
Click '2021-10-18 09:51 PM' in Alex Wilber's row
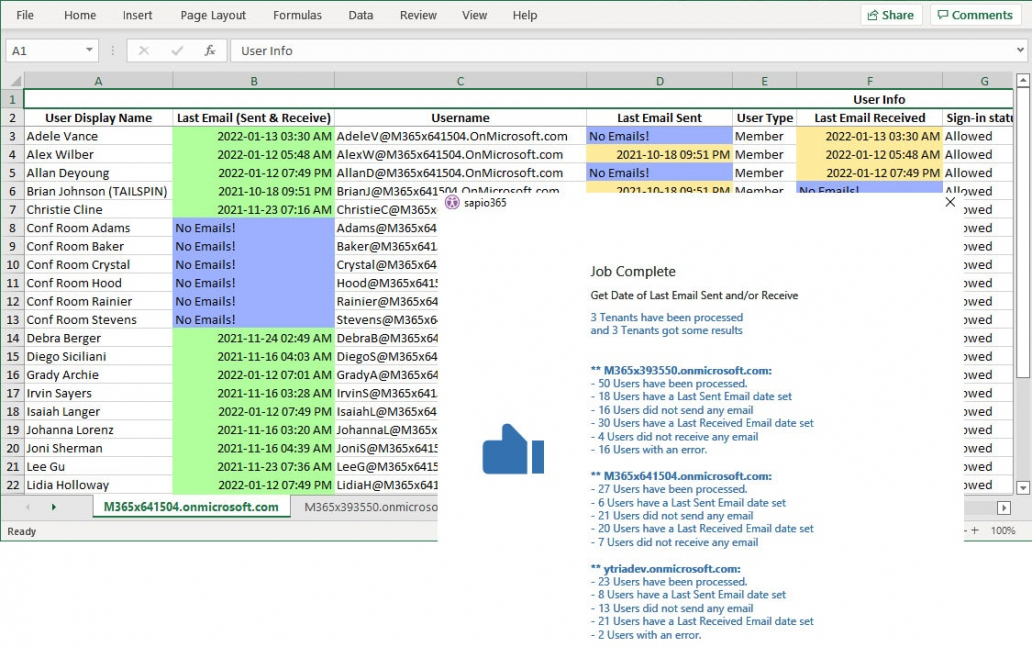coord(659,155)
